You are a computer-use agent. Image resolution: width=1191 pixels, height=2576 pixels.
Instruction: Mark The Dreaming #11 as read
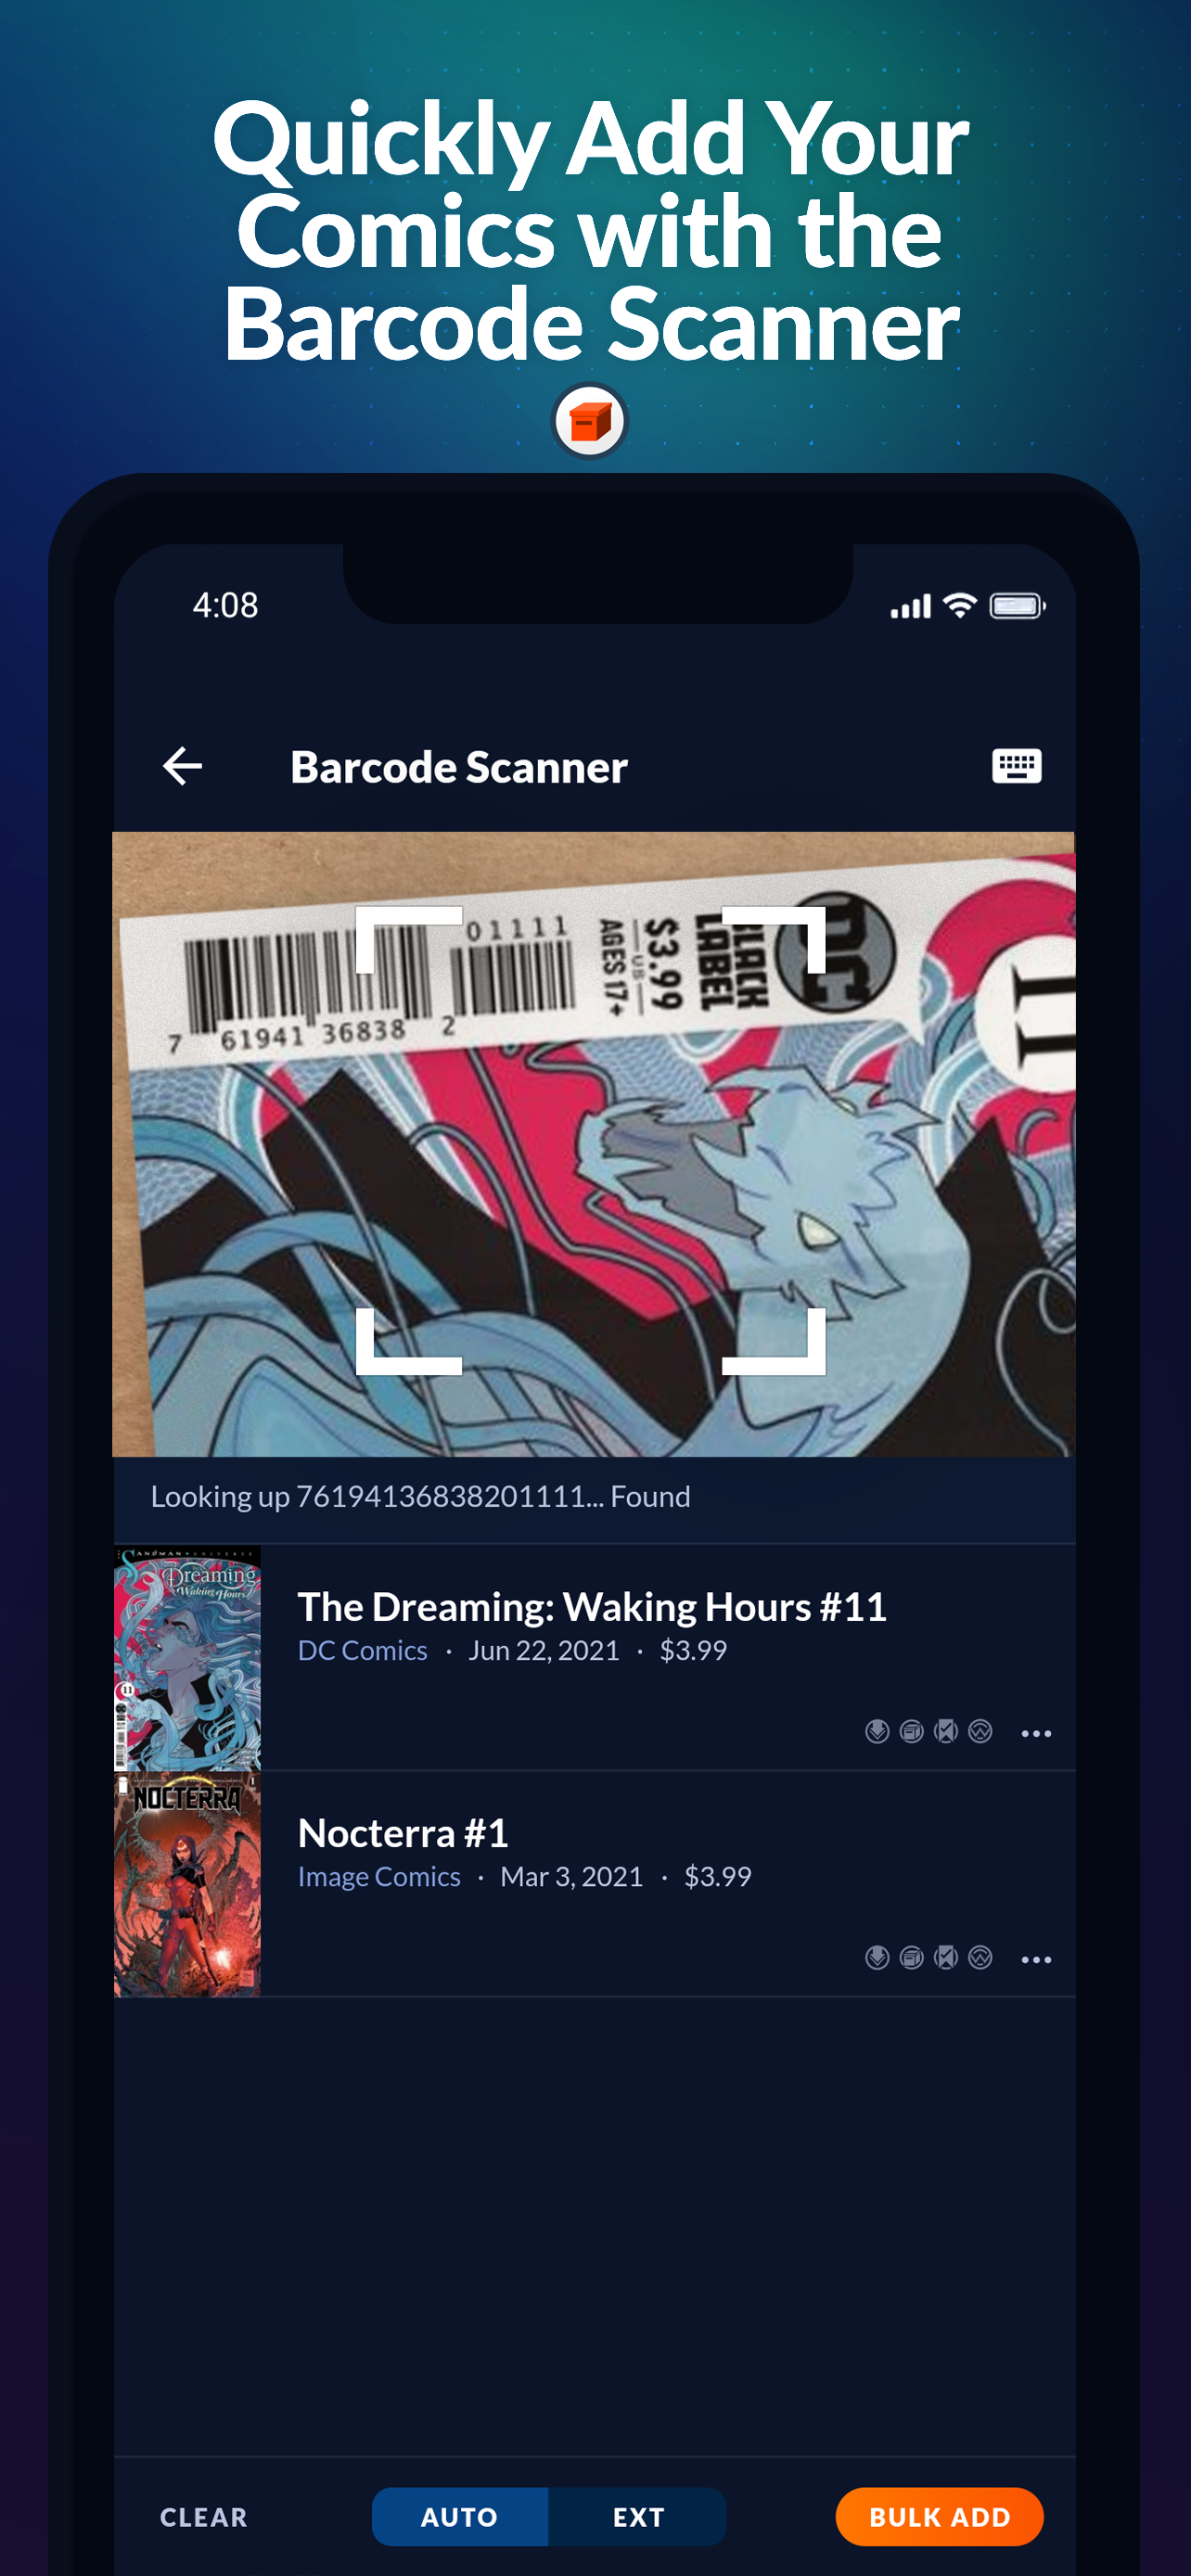[945, 1731]
